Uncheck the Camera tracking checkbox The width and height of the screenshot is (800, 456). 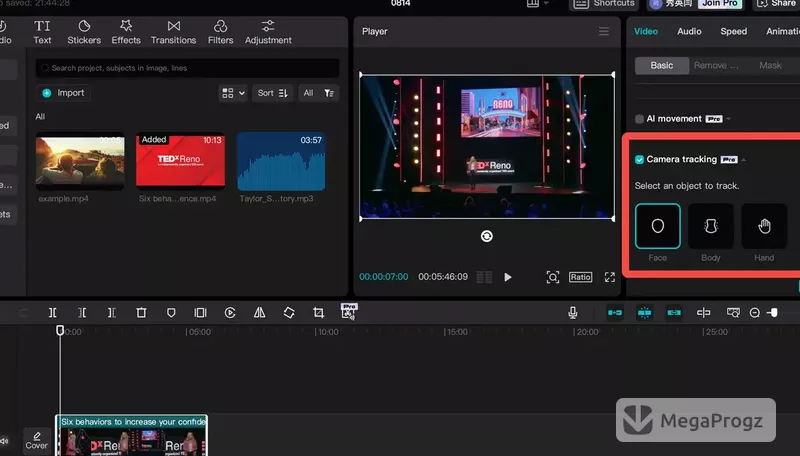click(639, 160)
